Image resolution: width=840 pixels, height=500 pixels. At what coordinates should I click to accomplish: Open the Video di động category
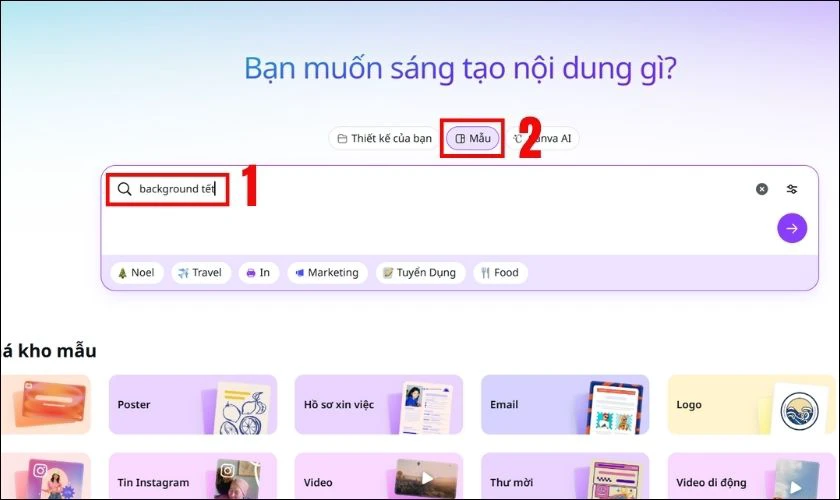coord(752,476)
